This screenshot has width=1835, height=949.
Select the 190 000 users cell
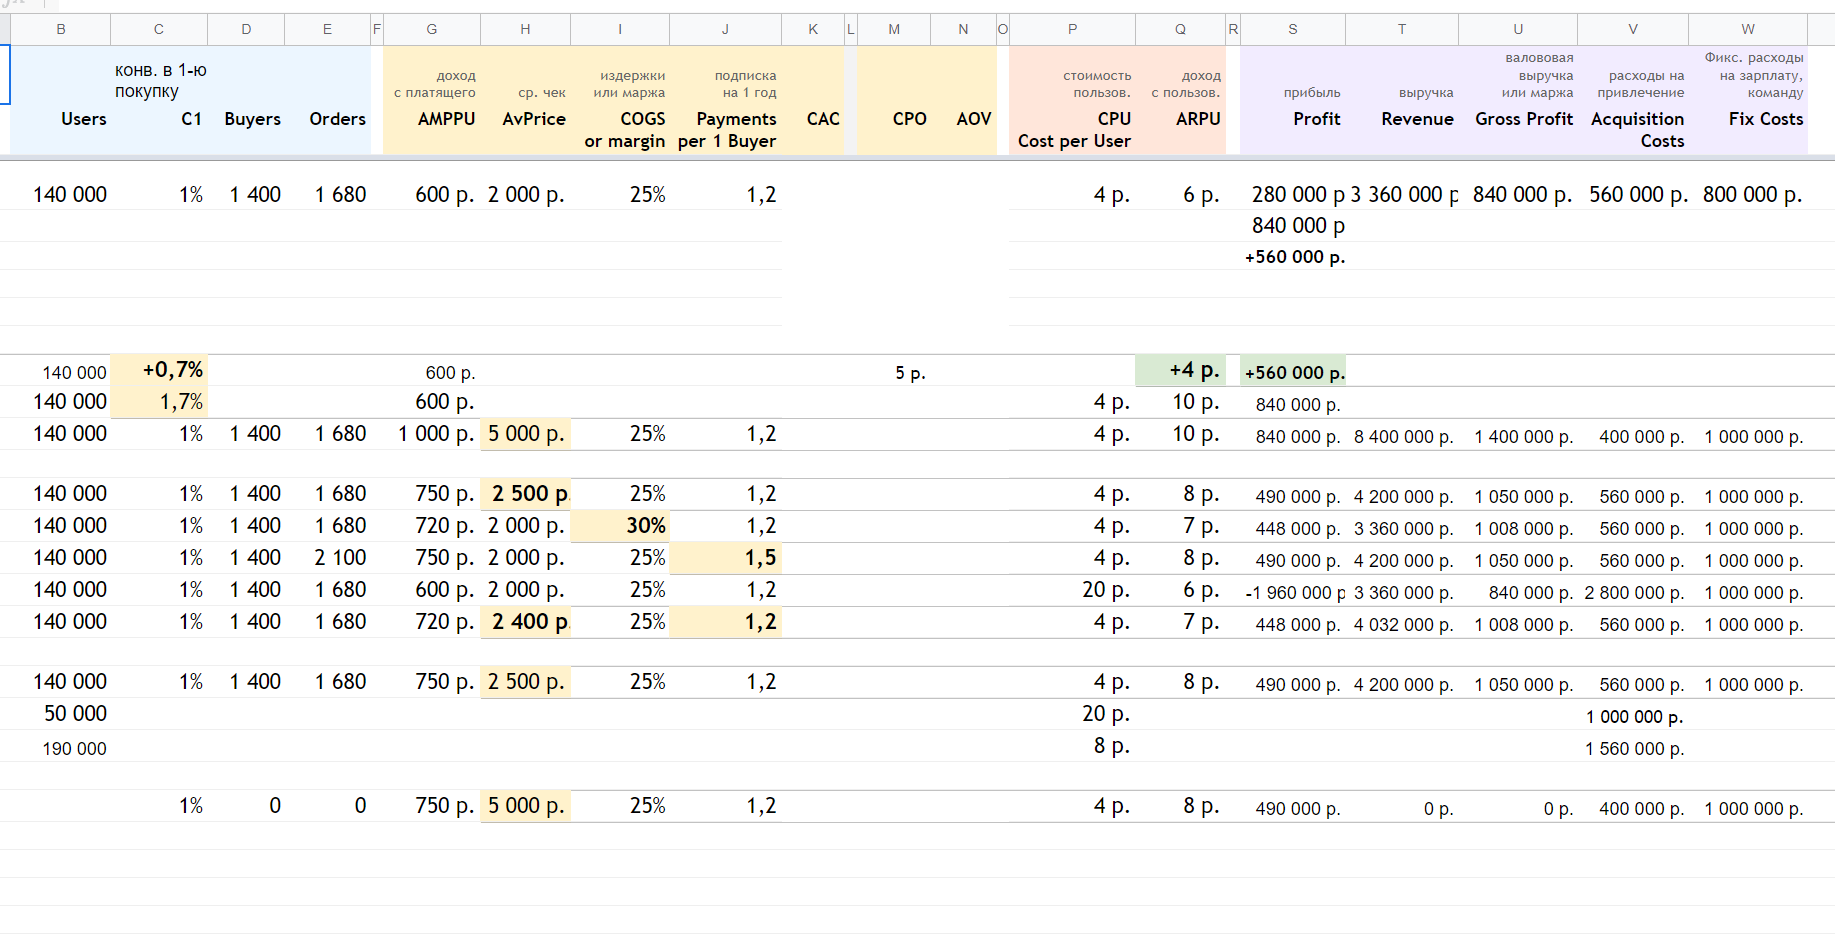(x=73, y=749)
